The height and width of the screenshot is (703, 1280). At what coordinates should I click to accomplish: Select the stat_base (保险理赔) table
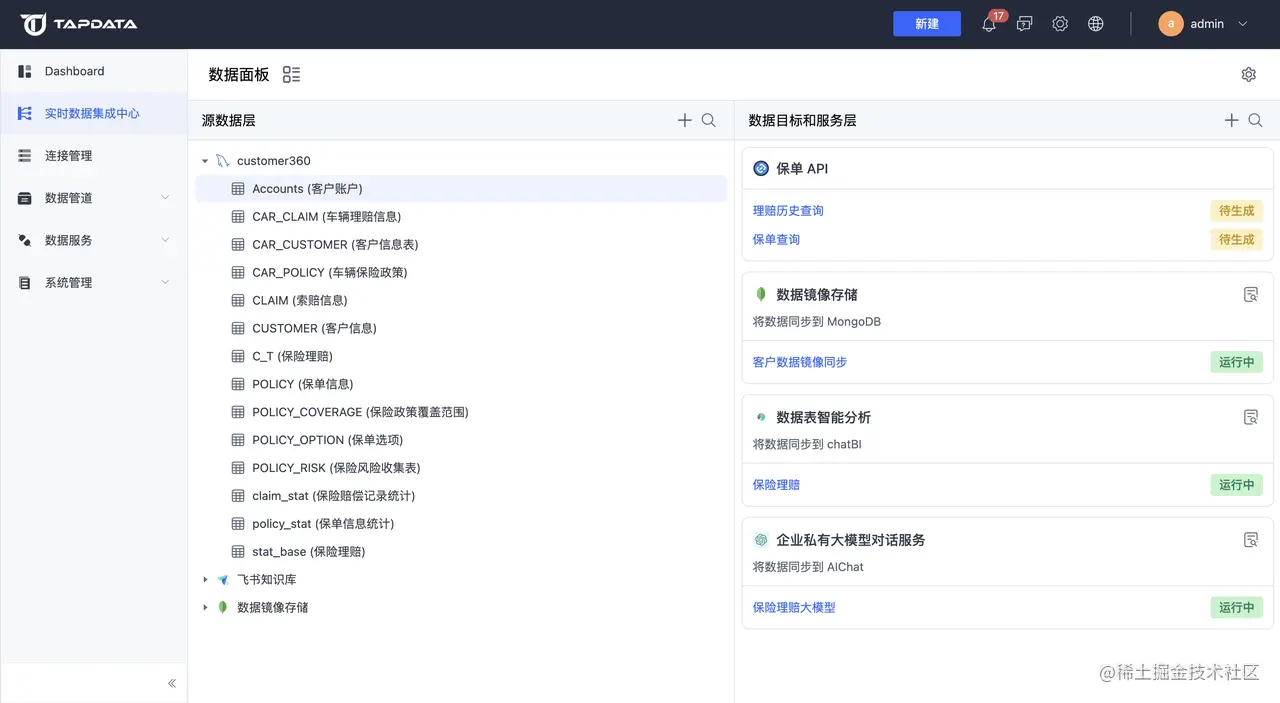(461, 552)
